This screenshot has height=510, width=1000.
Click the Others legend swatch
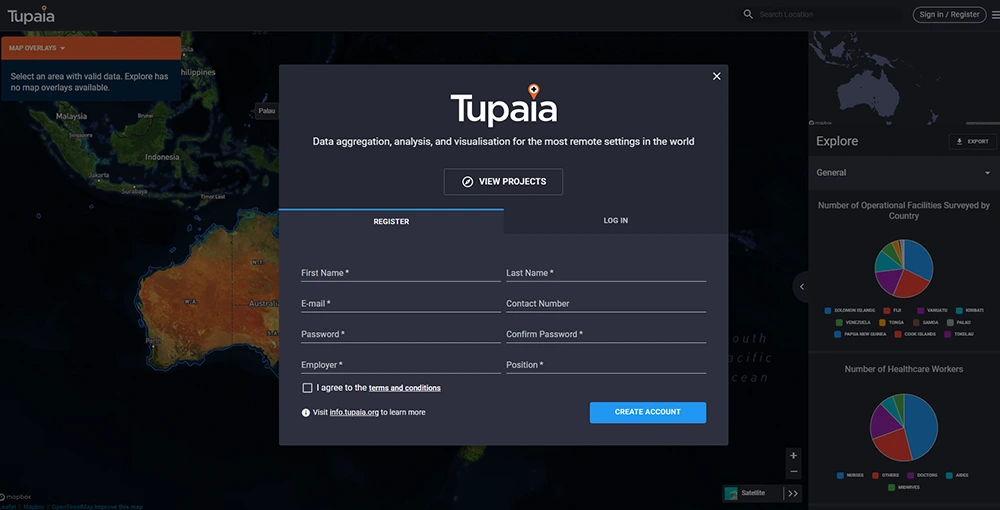tap(875, 476)
